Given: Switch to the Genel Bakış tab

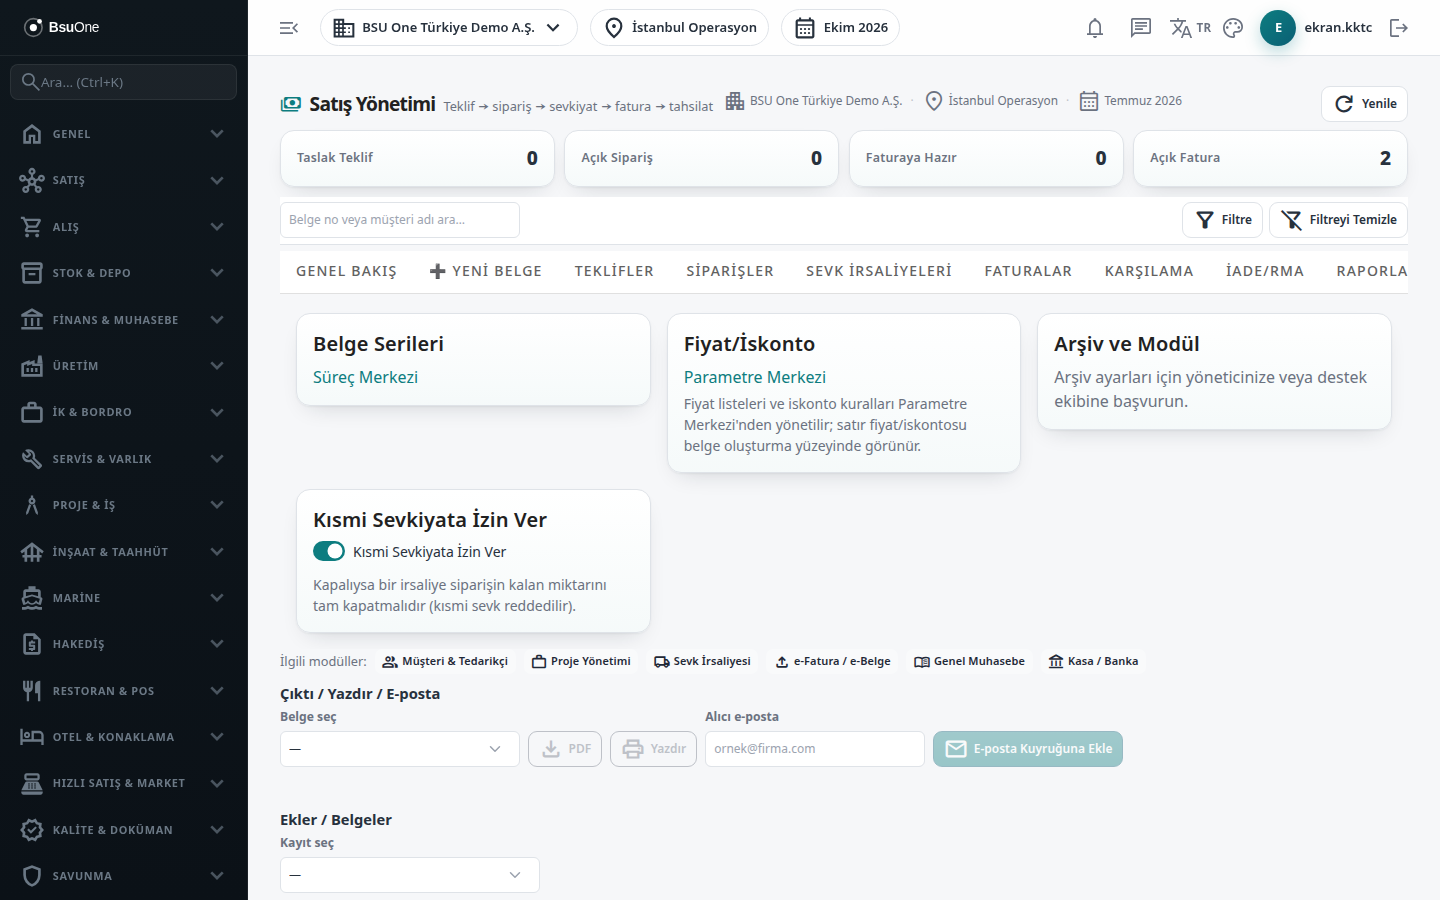Looking at the screenshot, I should coord(346,271).
